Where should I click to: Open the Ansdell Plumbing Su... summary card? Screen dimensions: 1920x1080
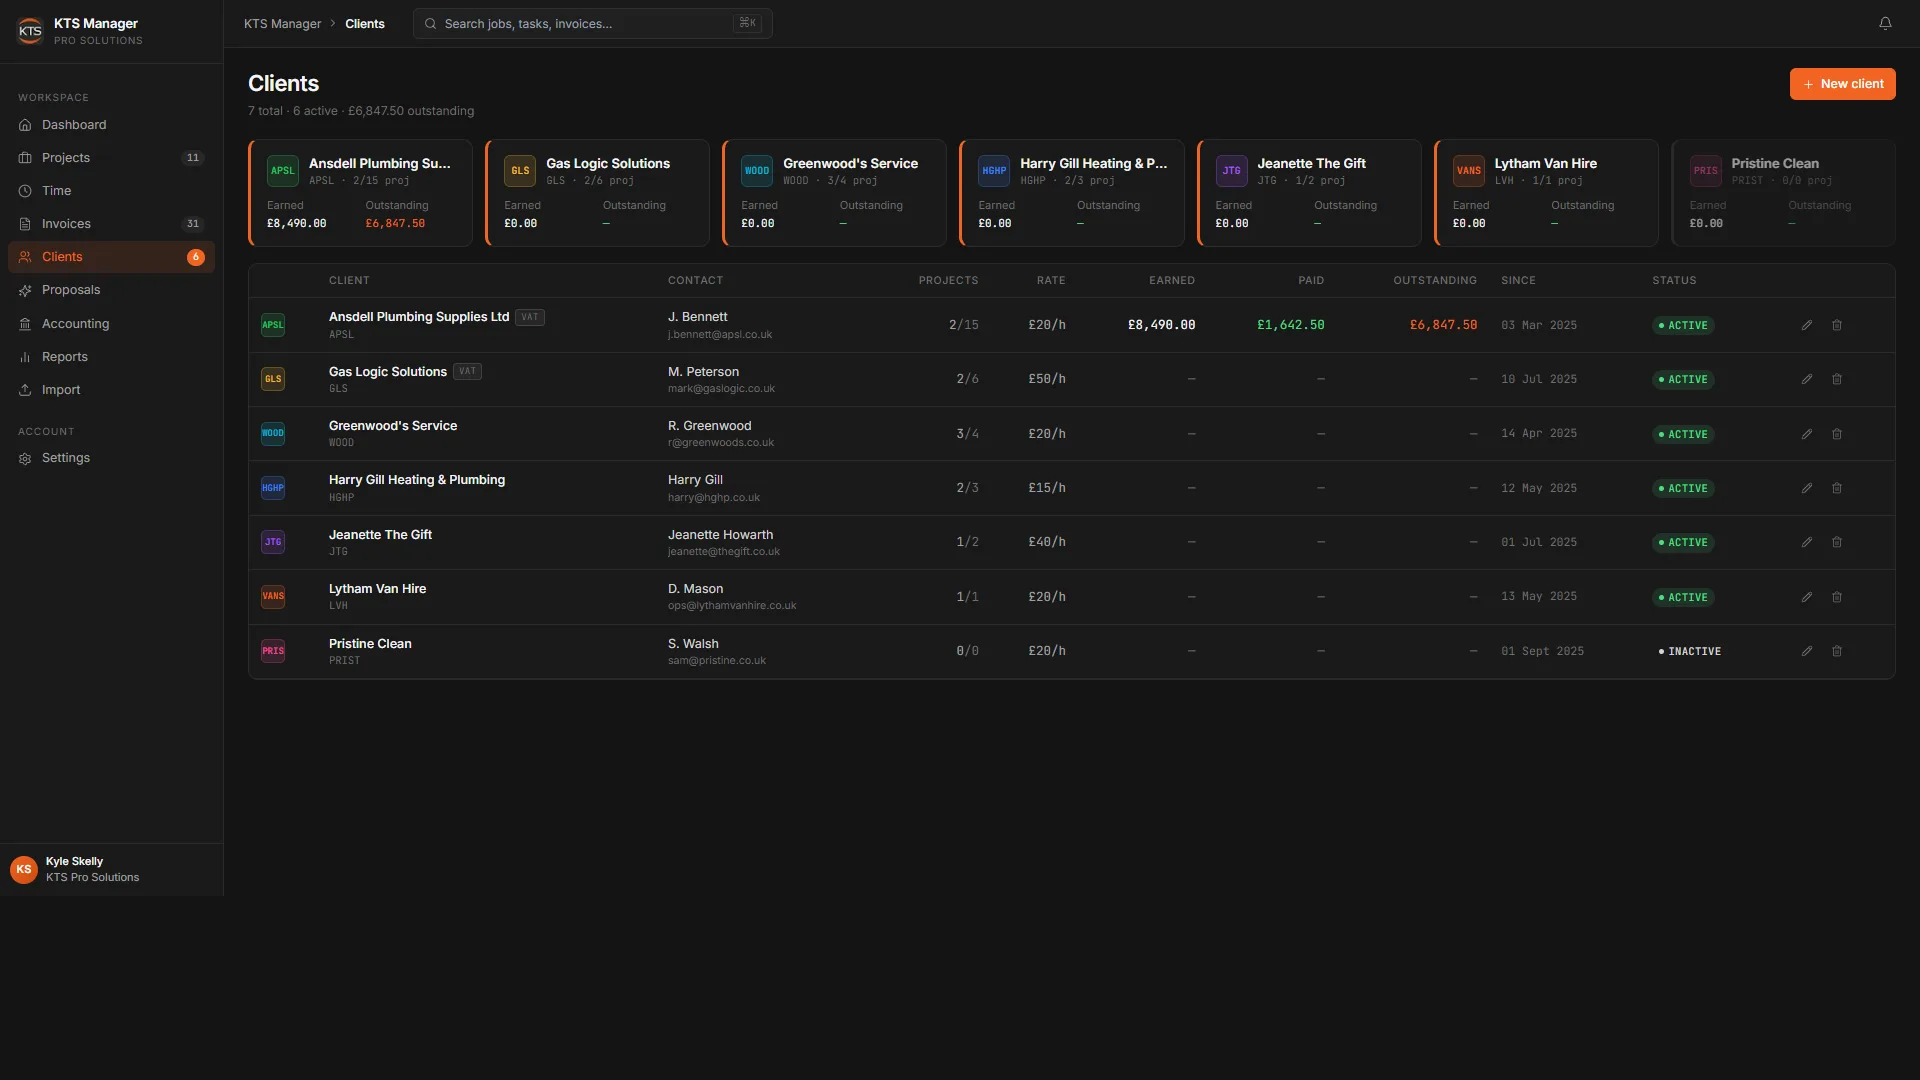pyautogui.click(x=360, y=193)
